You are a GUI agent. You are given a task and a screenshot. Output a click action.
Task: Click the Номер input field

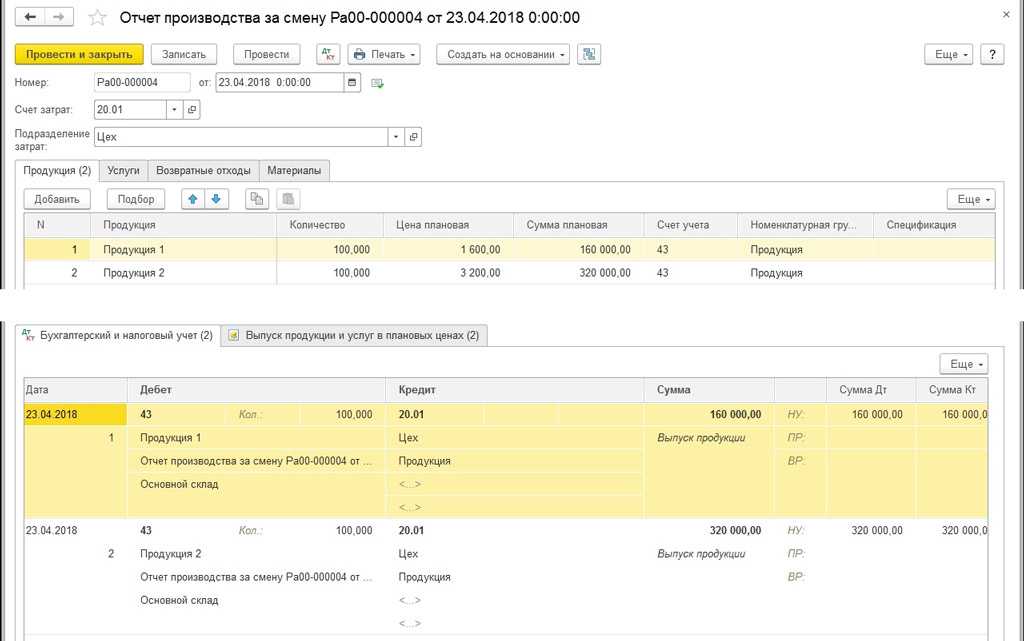tap(142, 82)
